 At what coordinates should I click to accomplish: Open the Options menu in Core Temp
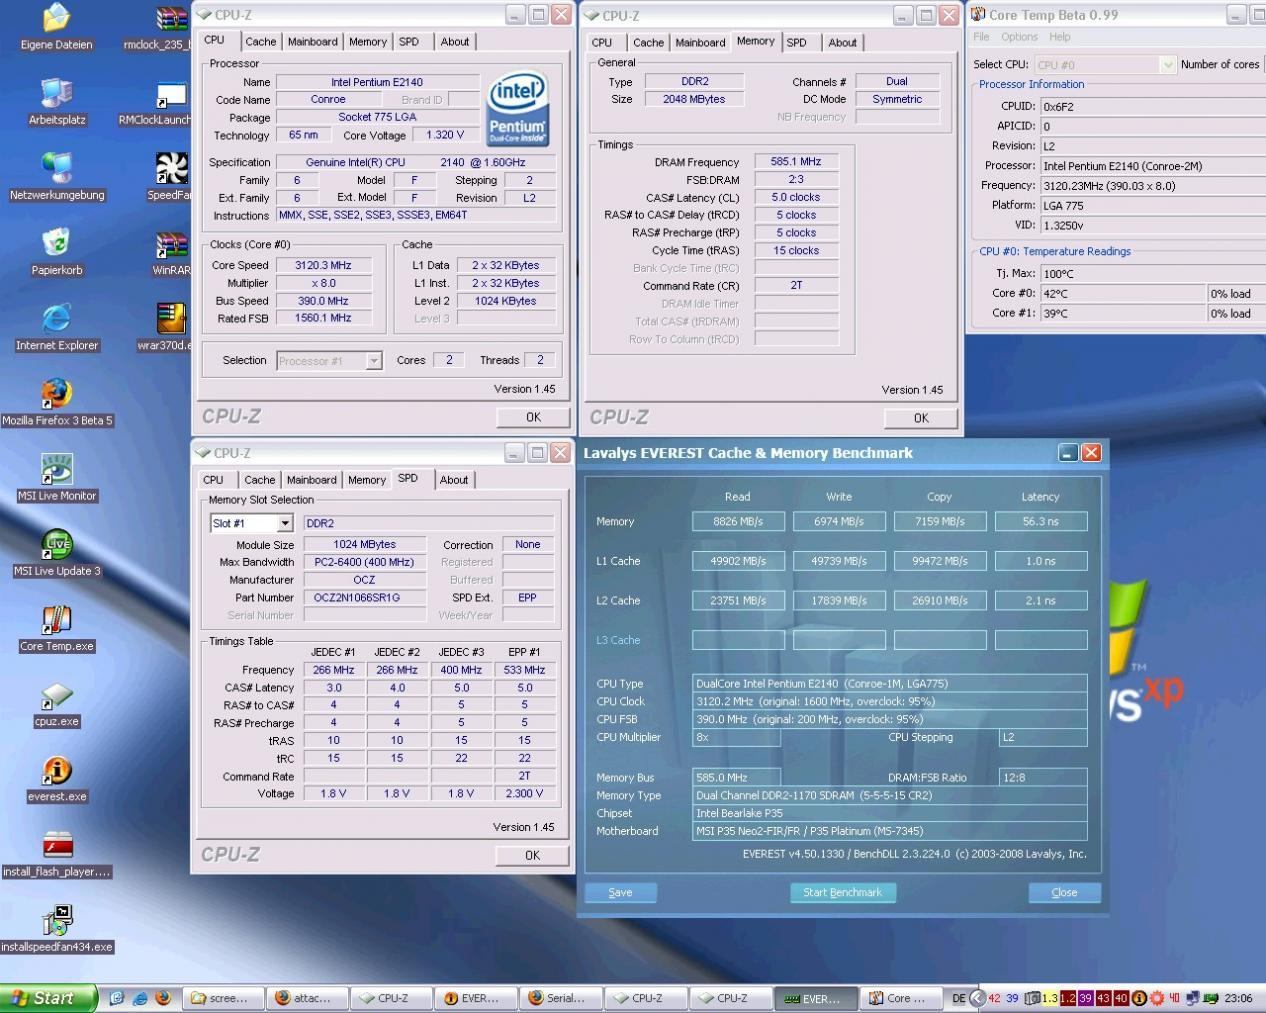coord(1019,37)
